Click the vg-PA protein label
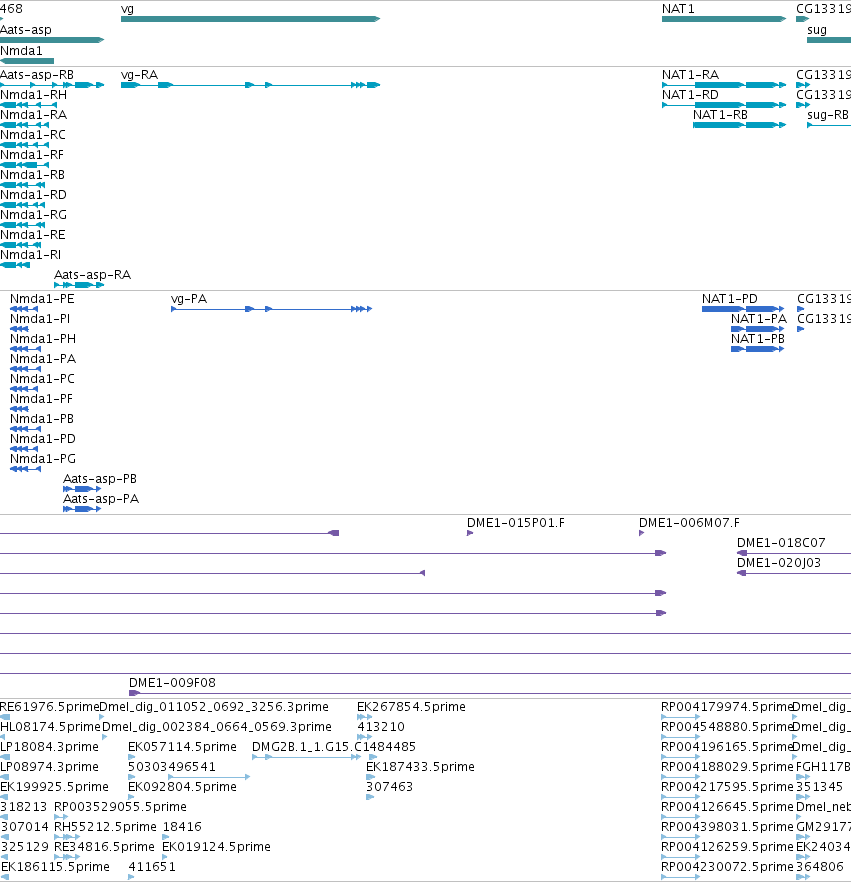Image resolution: width=851 pixels, height=882 pixels. point(189,299)
